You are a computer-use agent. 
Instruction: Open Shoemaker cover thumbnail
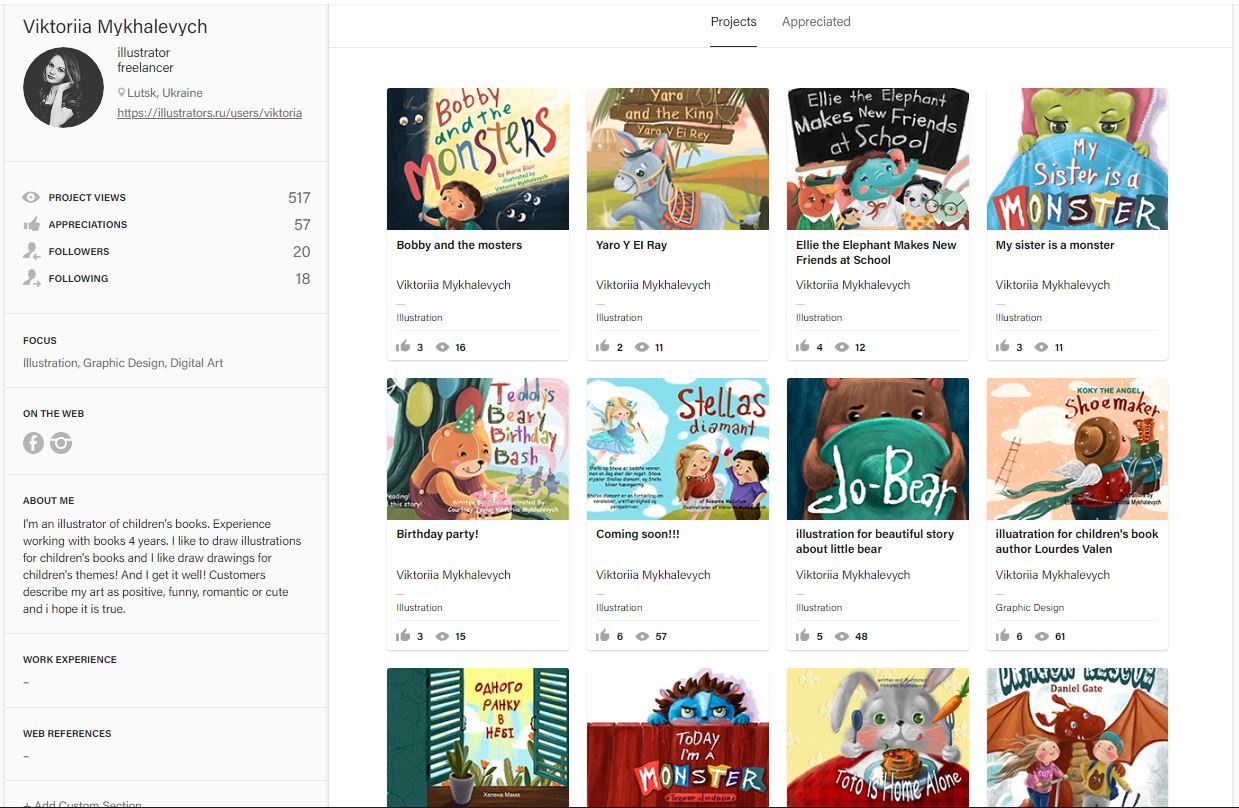[1078, 449]
